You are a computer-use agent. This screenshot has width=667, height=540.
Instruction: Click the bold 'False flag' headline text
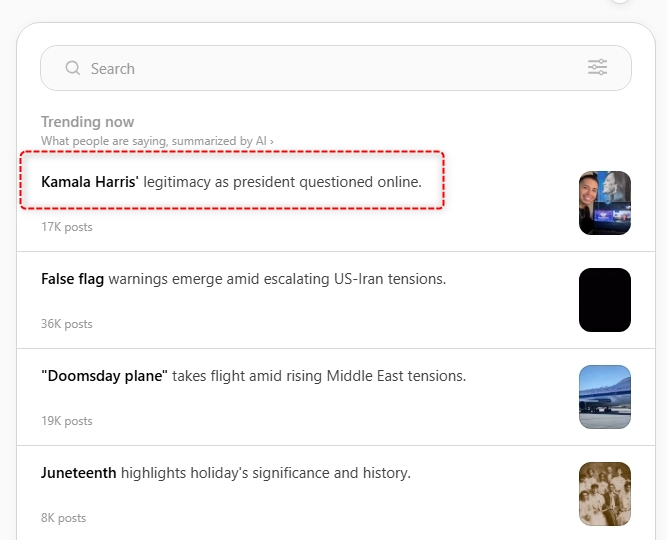pyautogui.click(x=72, y=279)
